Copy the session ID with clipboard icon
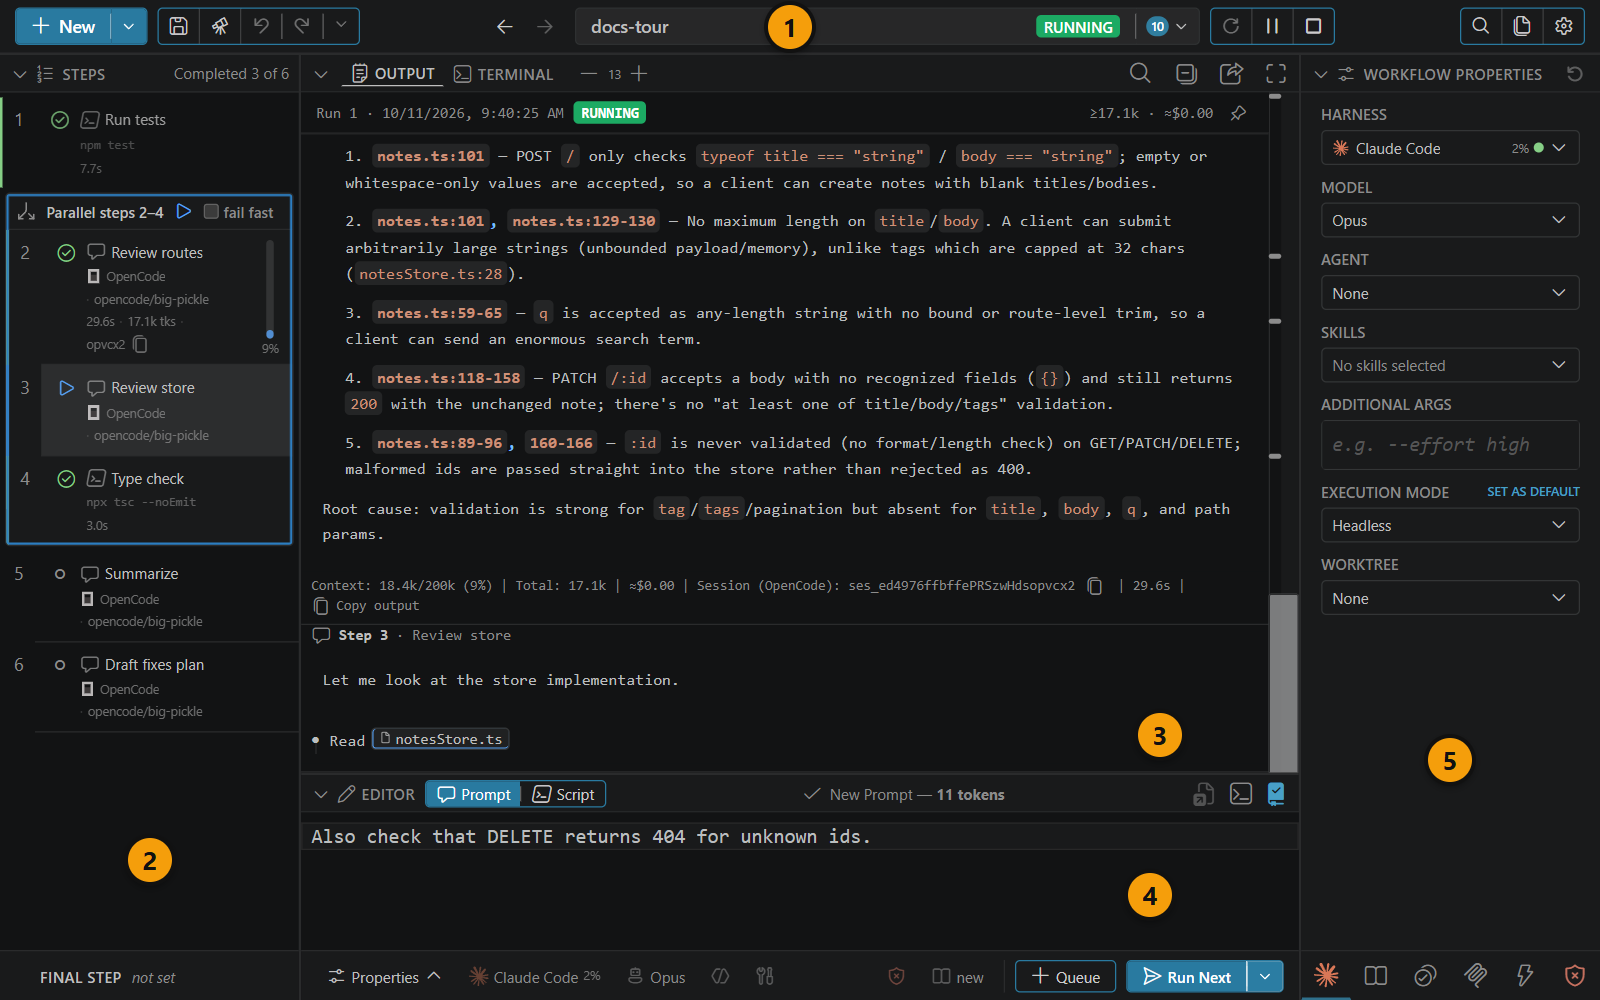This screenshot has height=1000, width=1600. tap(1095, 586)
